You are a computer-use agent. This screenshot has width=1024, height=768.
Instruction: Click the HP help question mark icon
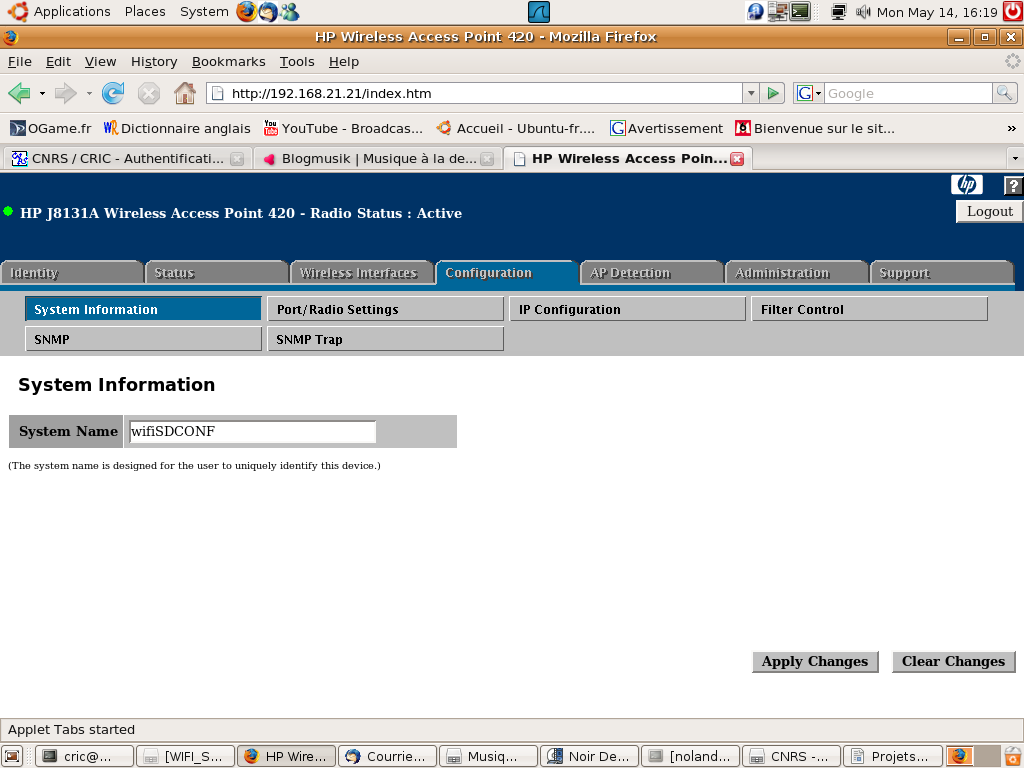pos(1012,185)
